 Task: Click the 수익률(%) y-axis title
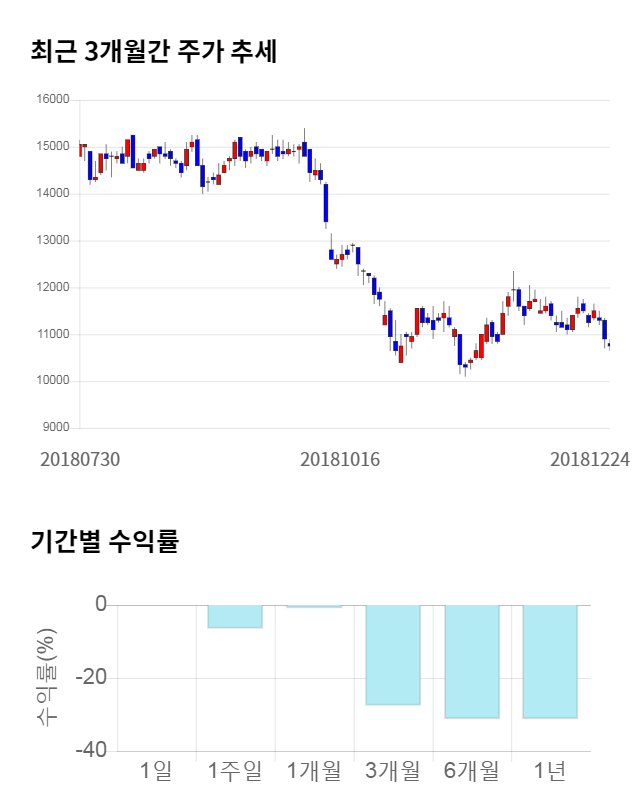[x=47, y=678]
